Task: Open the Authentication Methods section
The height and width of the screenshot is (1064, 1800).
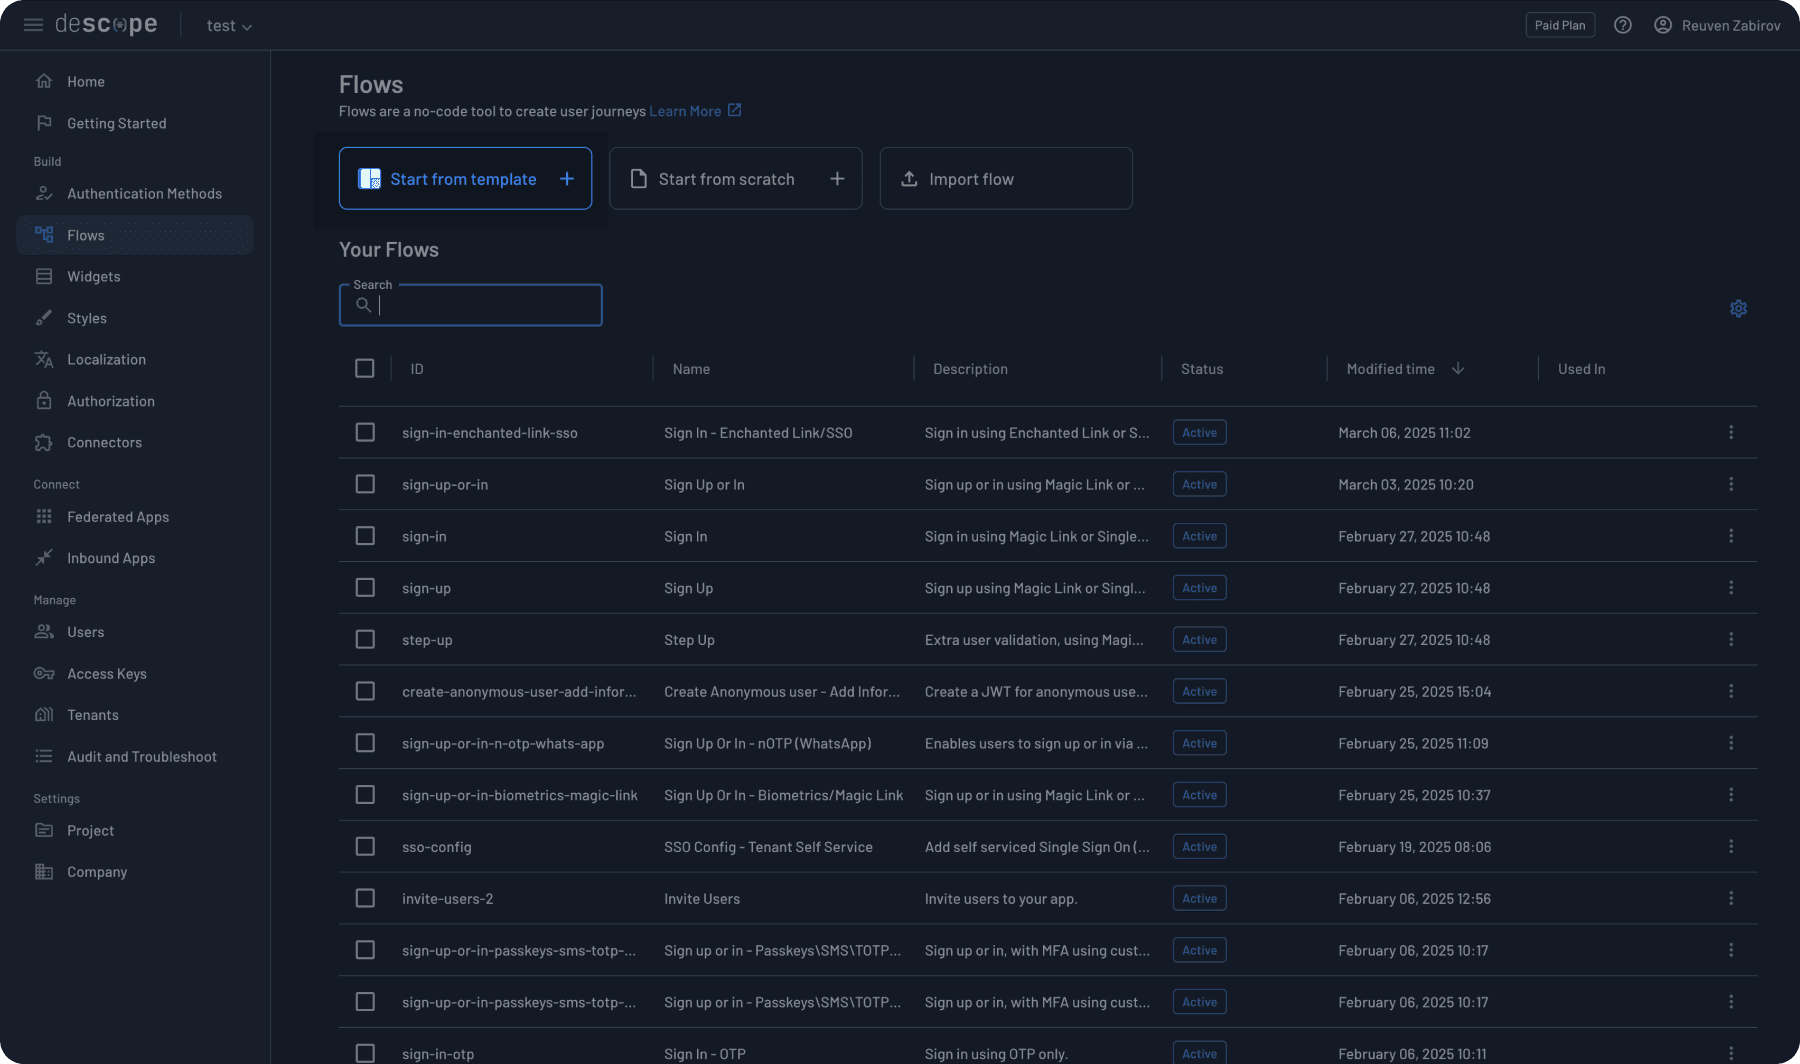Action: tap(144, 193)
